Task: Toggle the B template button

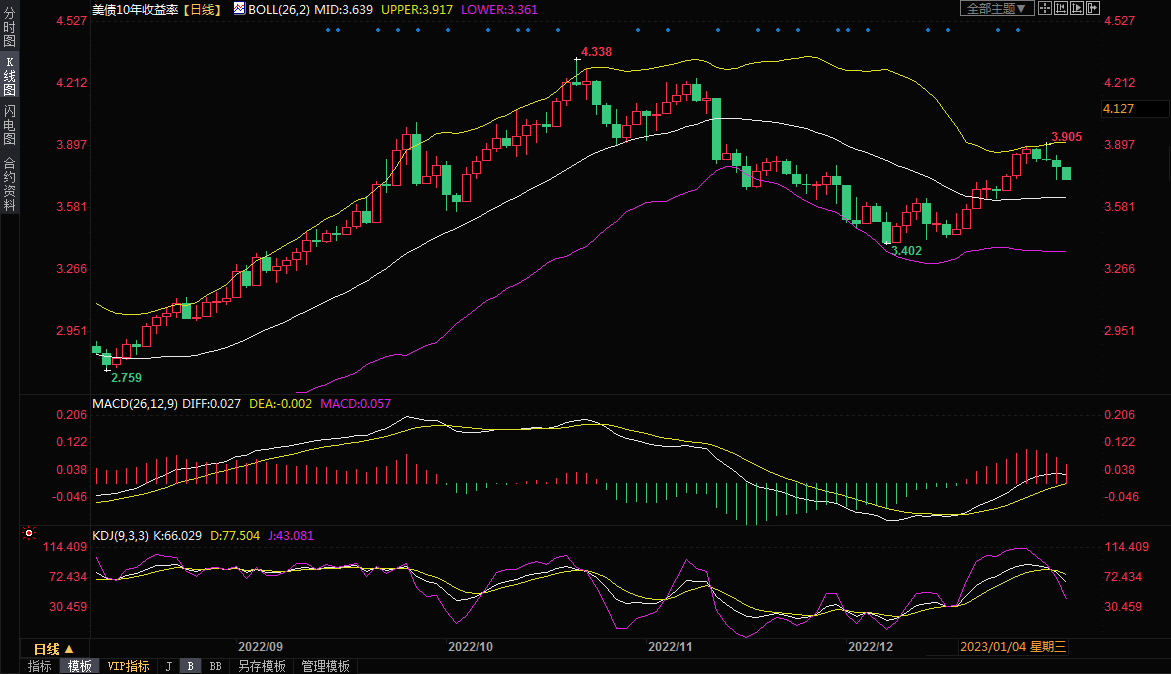Action: tap(190, 666)
